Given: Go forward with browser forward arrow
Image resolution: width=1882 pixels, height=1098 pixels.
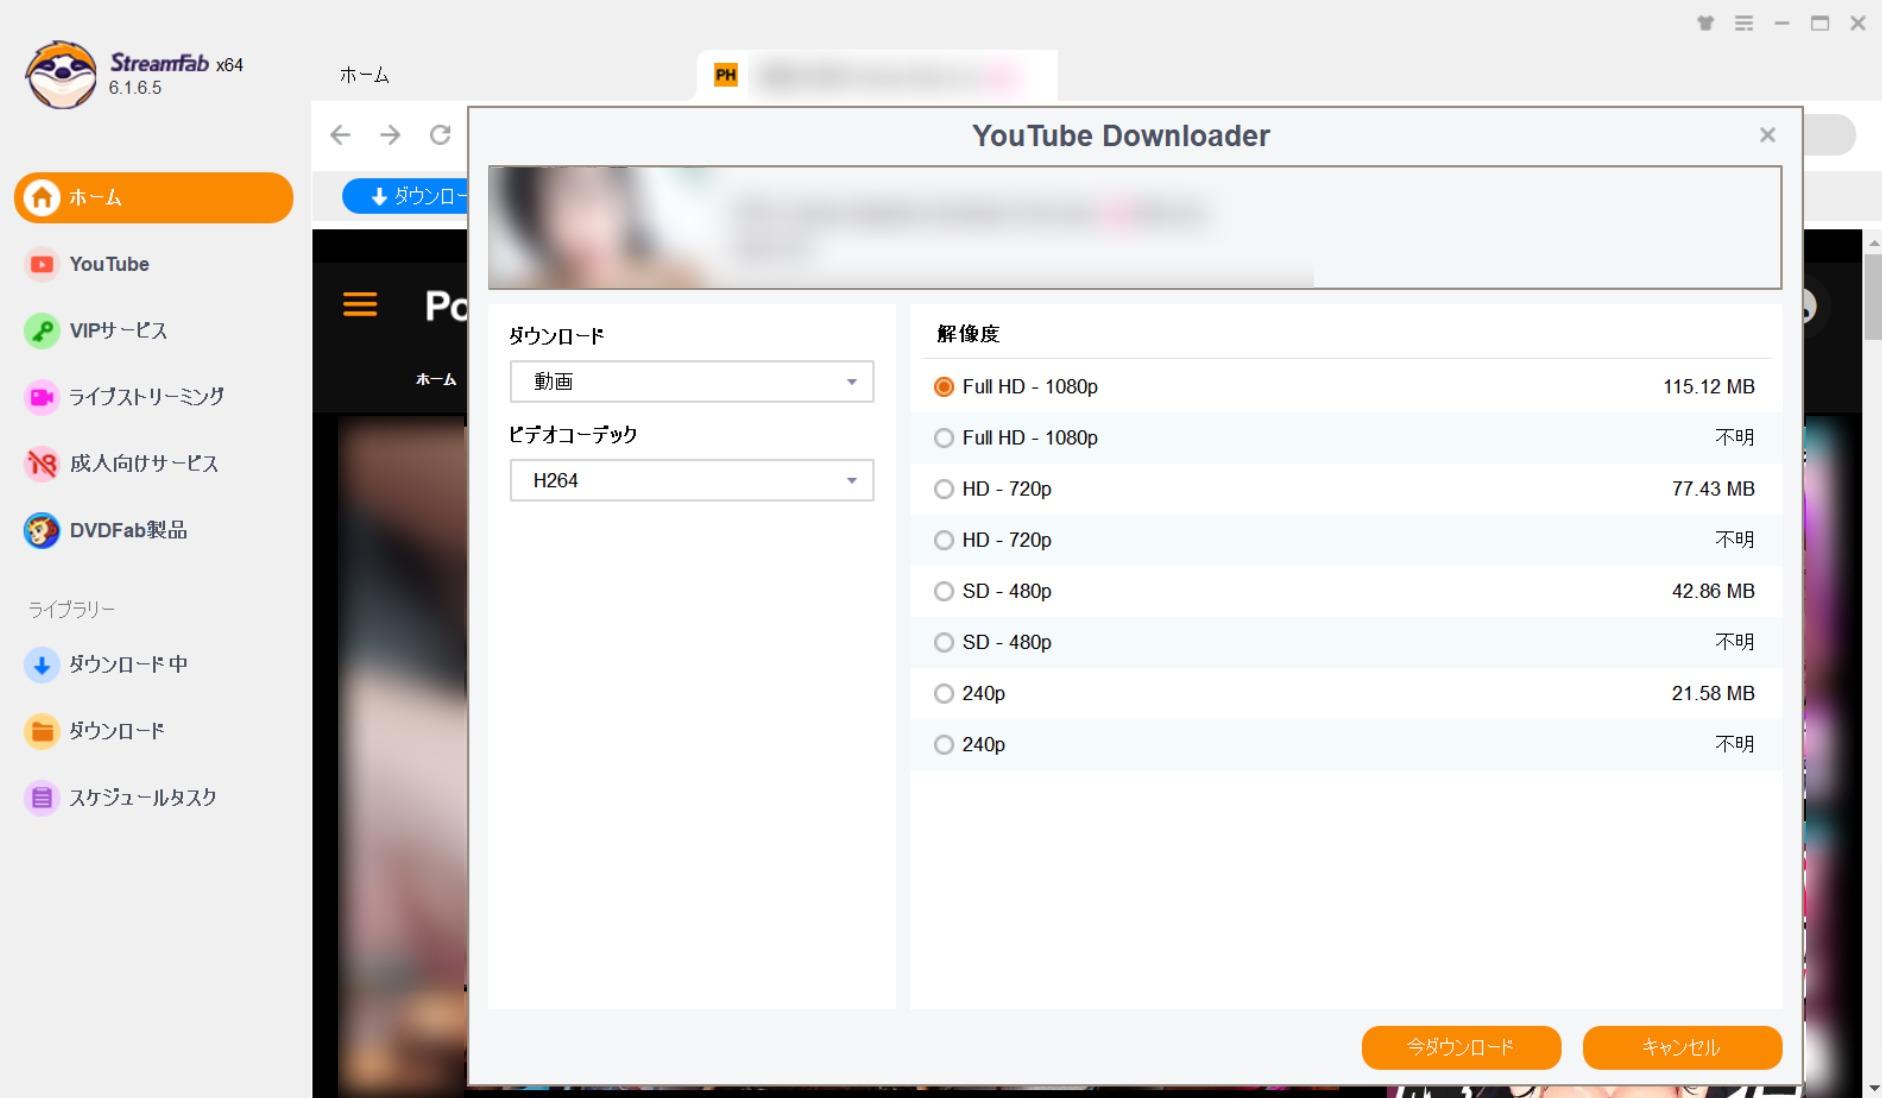Looking at the screenshot, I should pos(390,135).
